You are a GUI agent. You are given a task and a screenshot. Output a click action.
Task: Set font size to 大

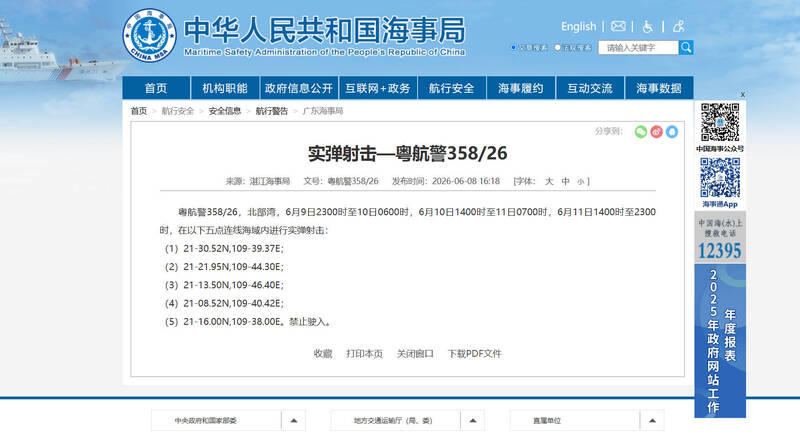[x=549, y=181]
